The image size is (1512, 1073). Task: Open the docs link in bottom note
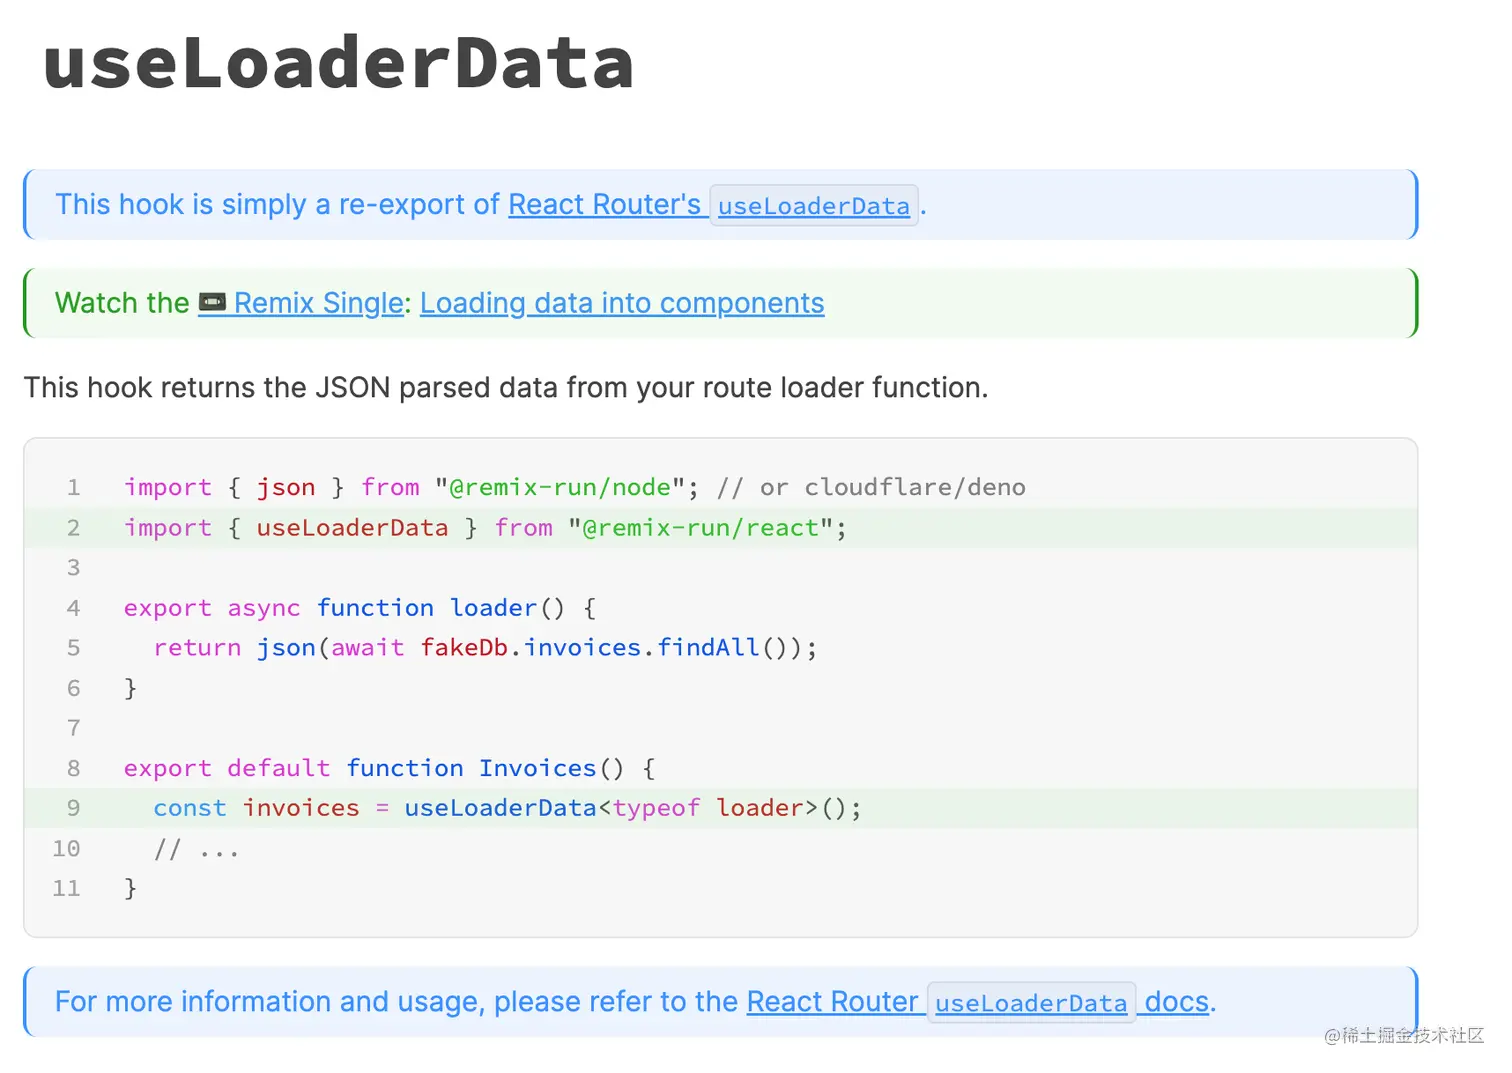point(1176,1001)
